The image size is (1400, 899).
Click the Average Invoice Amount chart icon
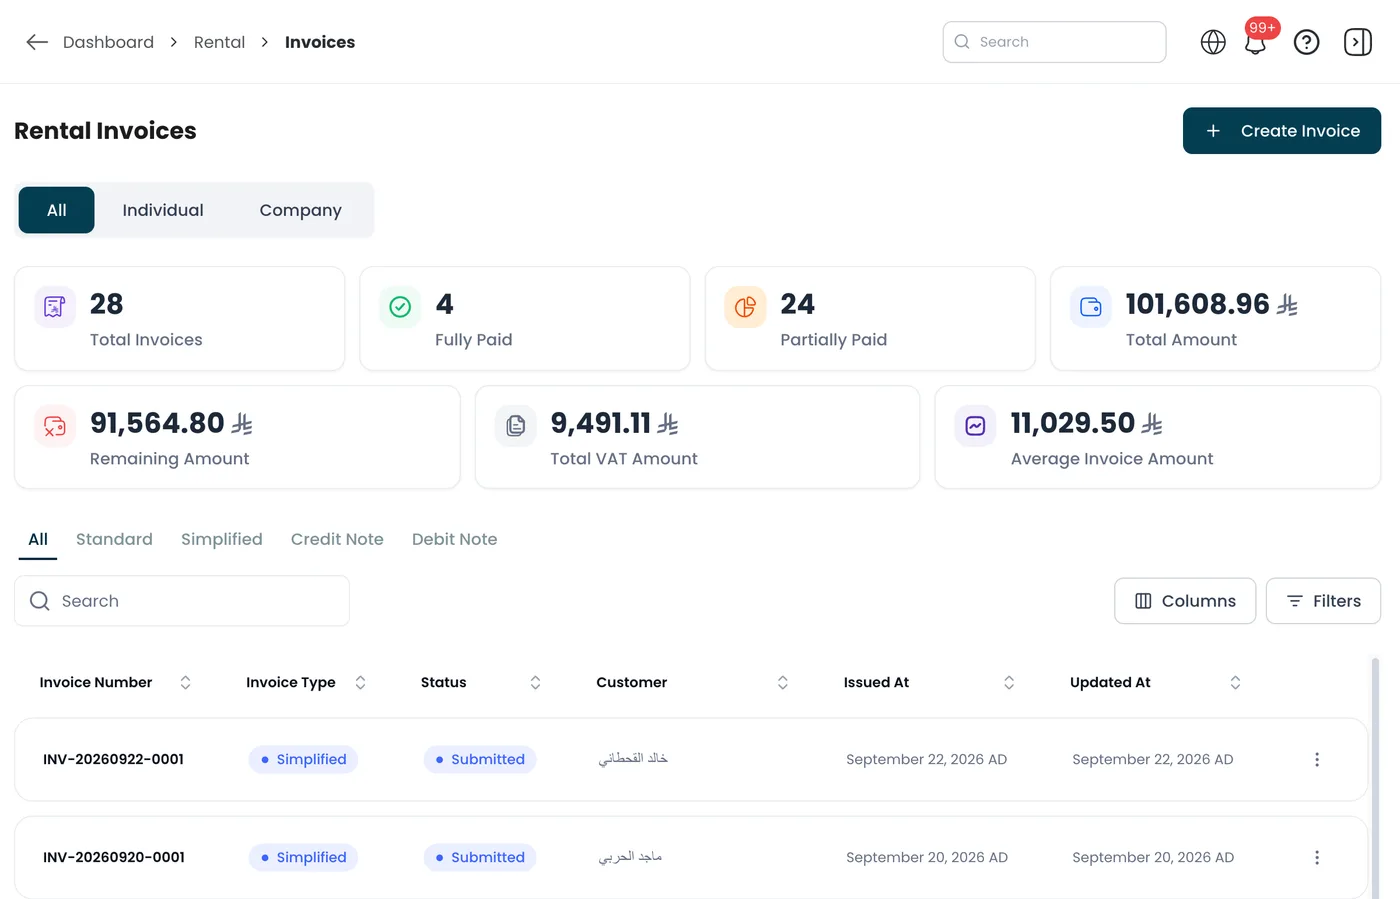(x=975, y=426)
